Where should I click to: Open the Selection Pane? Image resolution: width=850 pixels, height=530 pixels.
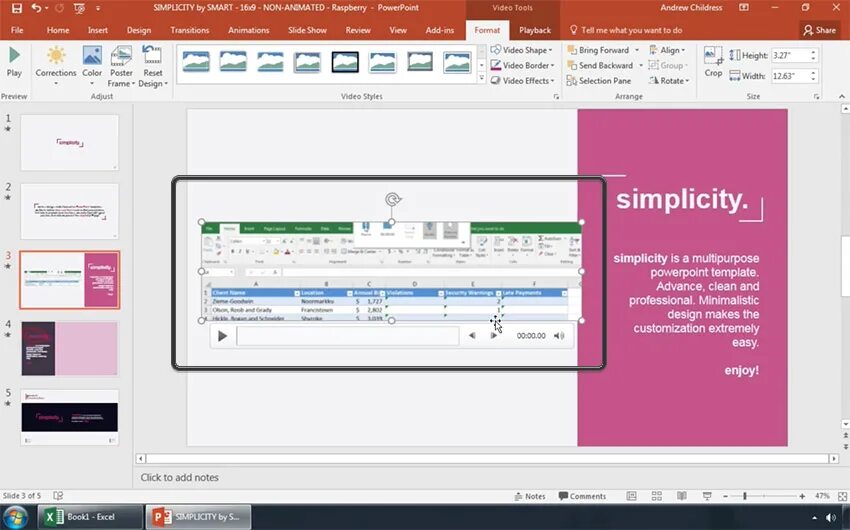pos(598,80)
